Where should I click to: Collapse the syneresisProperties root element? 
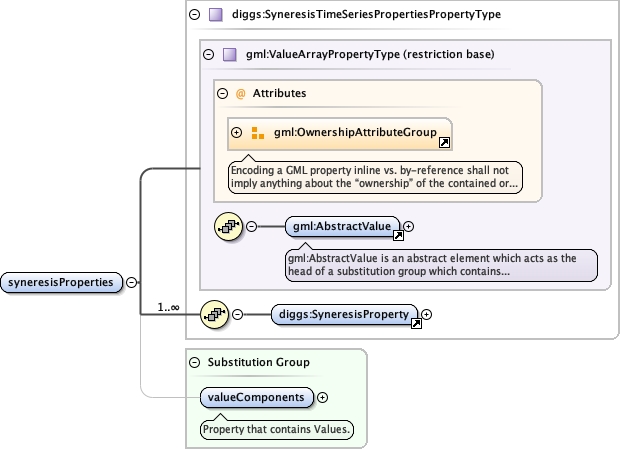(132, 282)
